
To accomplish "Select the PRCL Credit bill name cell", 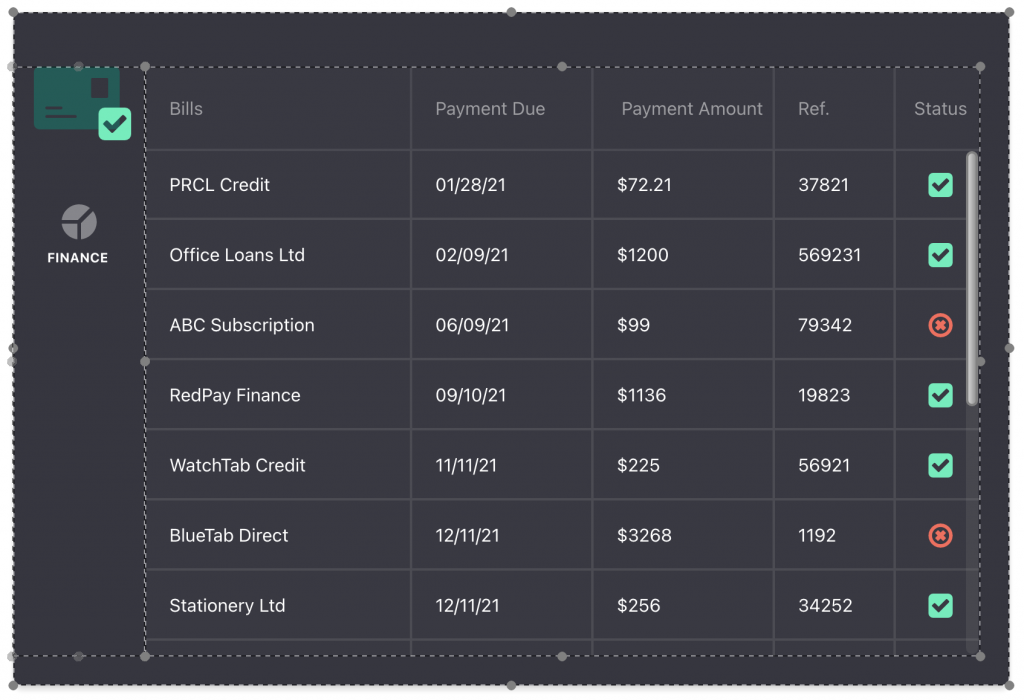I will 220,185.
